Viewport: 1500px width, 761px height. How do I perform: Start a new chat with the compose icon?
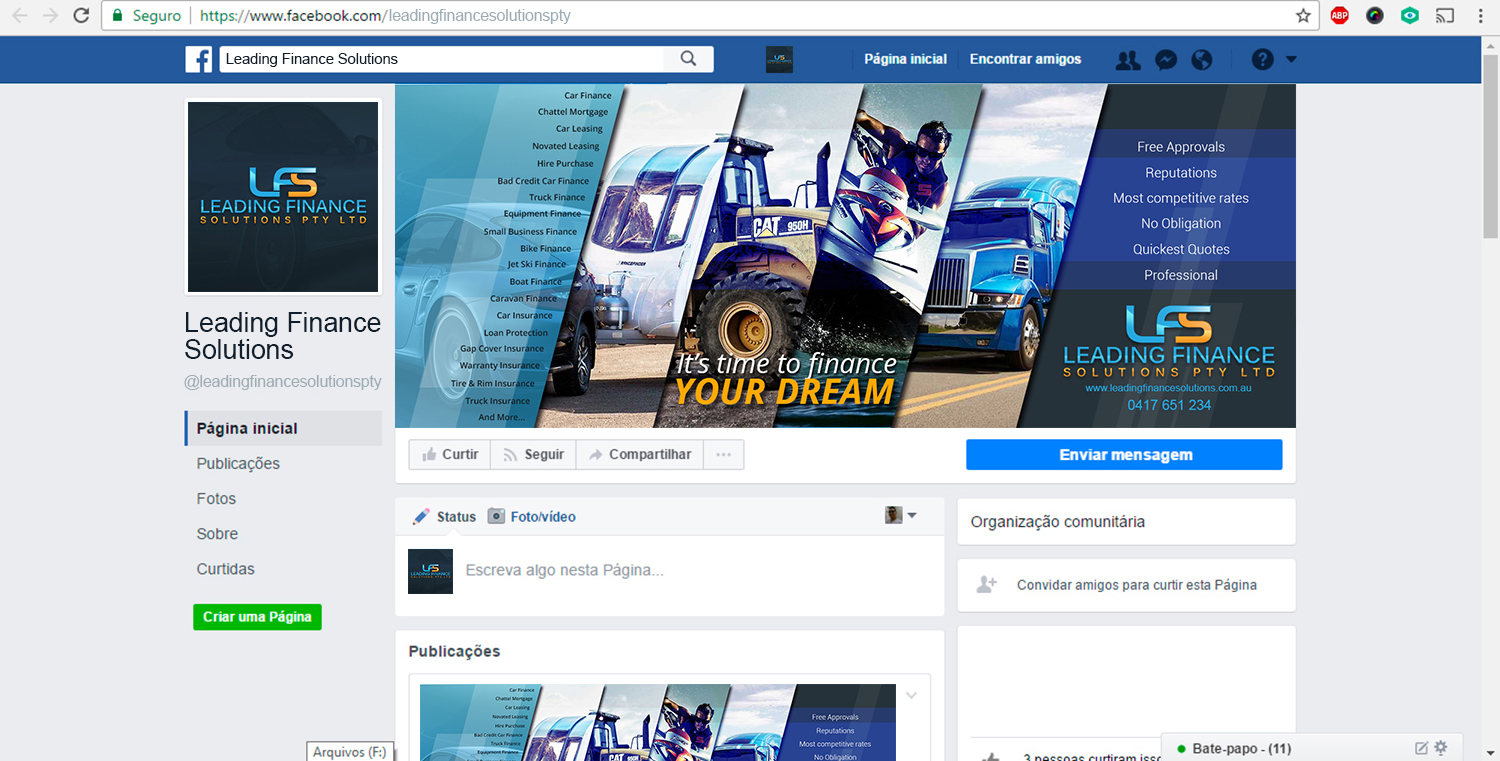coord(1420,747)
